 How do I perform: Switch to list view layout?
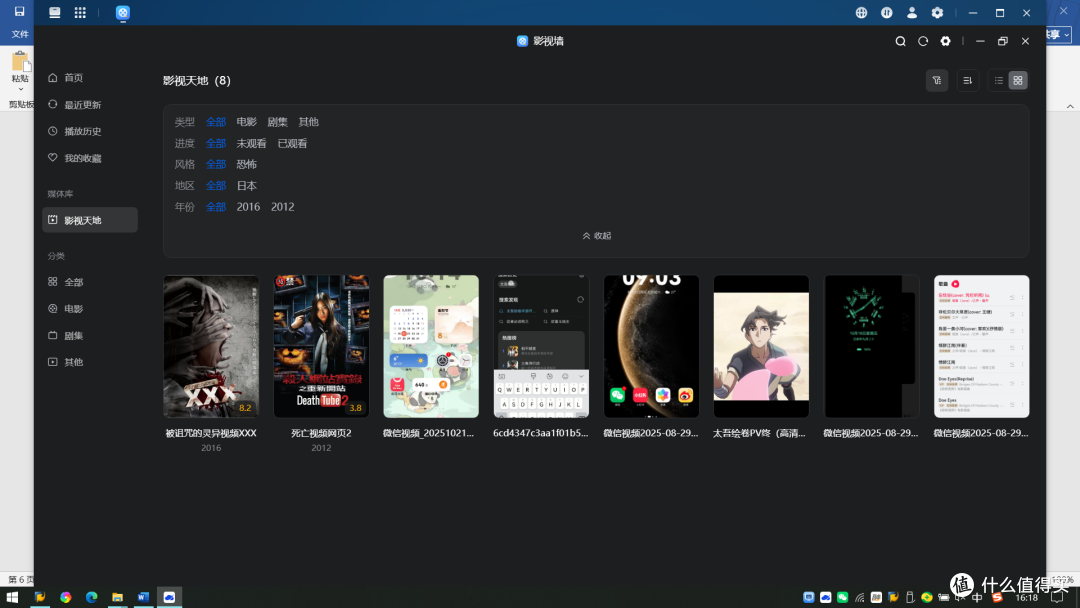tap(999, 81)
